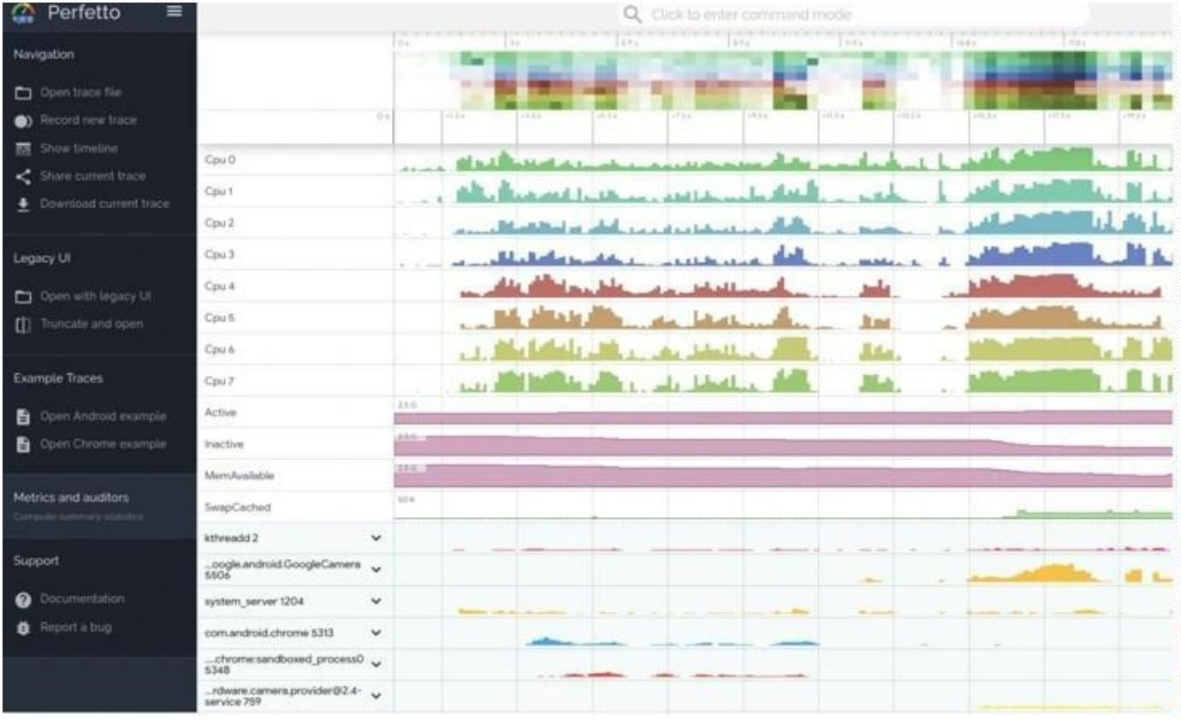Click the hamburger menu icon beside Perfetto

(x=175, y=11)
